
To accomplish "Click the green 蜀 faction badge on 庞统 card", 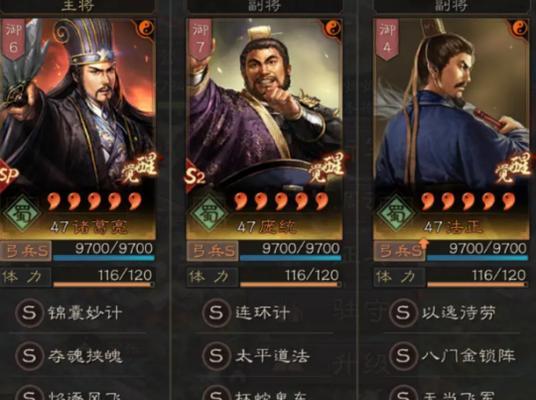I will click(208, 213).
